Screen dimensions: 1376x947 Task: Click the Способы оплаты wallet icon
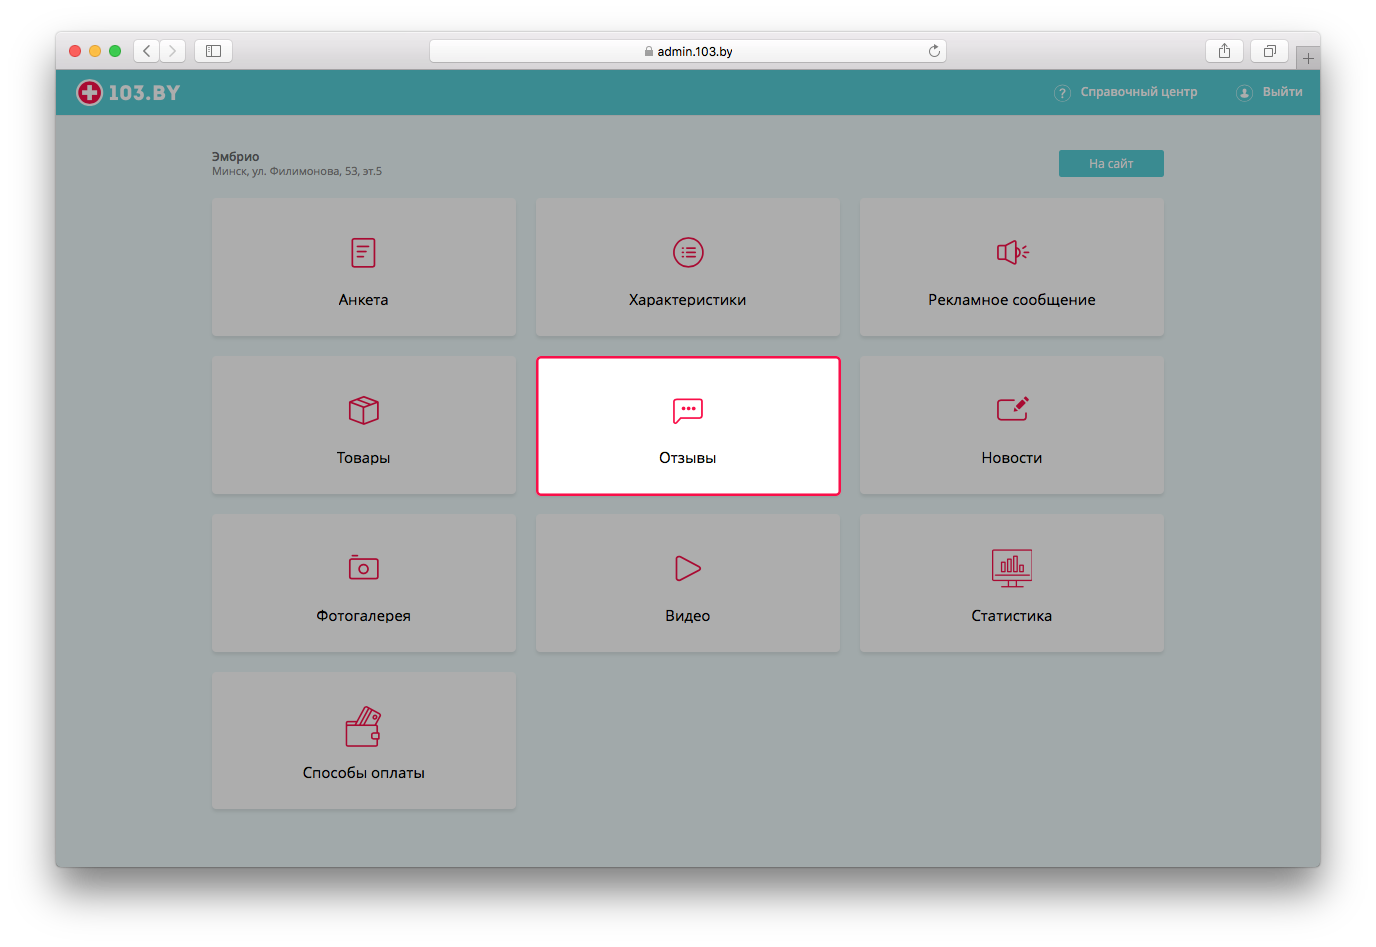(363, 727)
